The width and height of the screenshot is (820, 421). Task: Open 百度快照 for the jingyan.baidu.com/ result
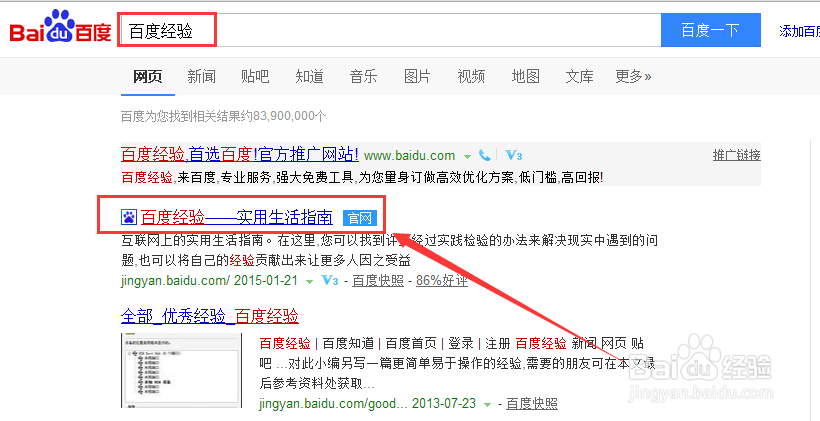tap(378, 281)
